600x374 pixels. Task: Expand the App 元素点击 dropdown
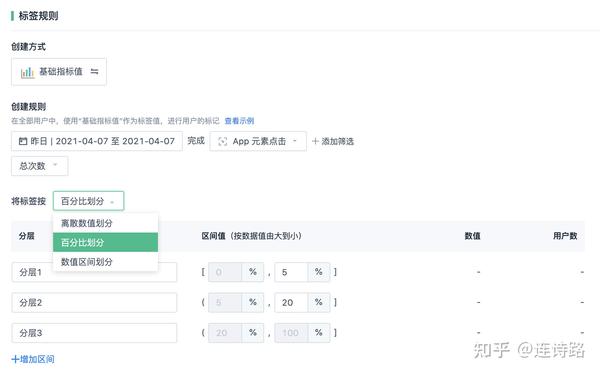pos(258,141)
